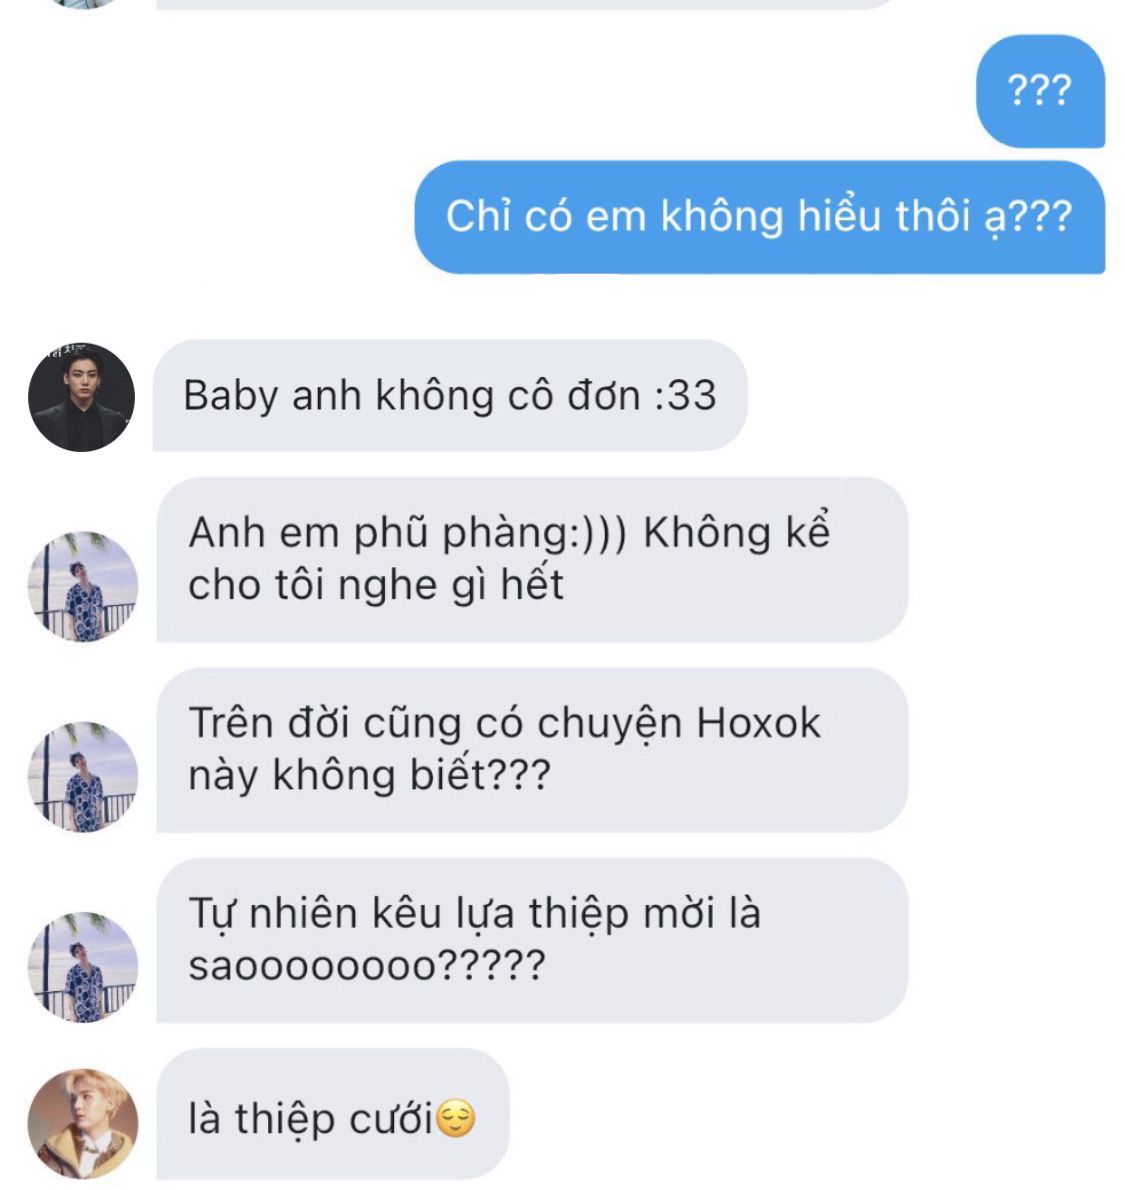Select the sent '???' message bubble
Image resolution: width=1125 pixels, height=1190 pixels.
coord(1040,91)
